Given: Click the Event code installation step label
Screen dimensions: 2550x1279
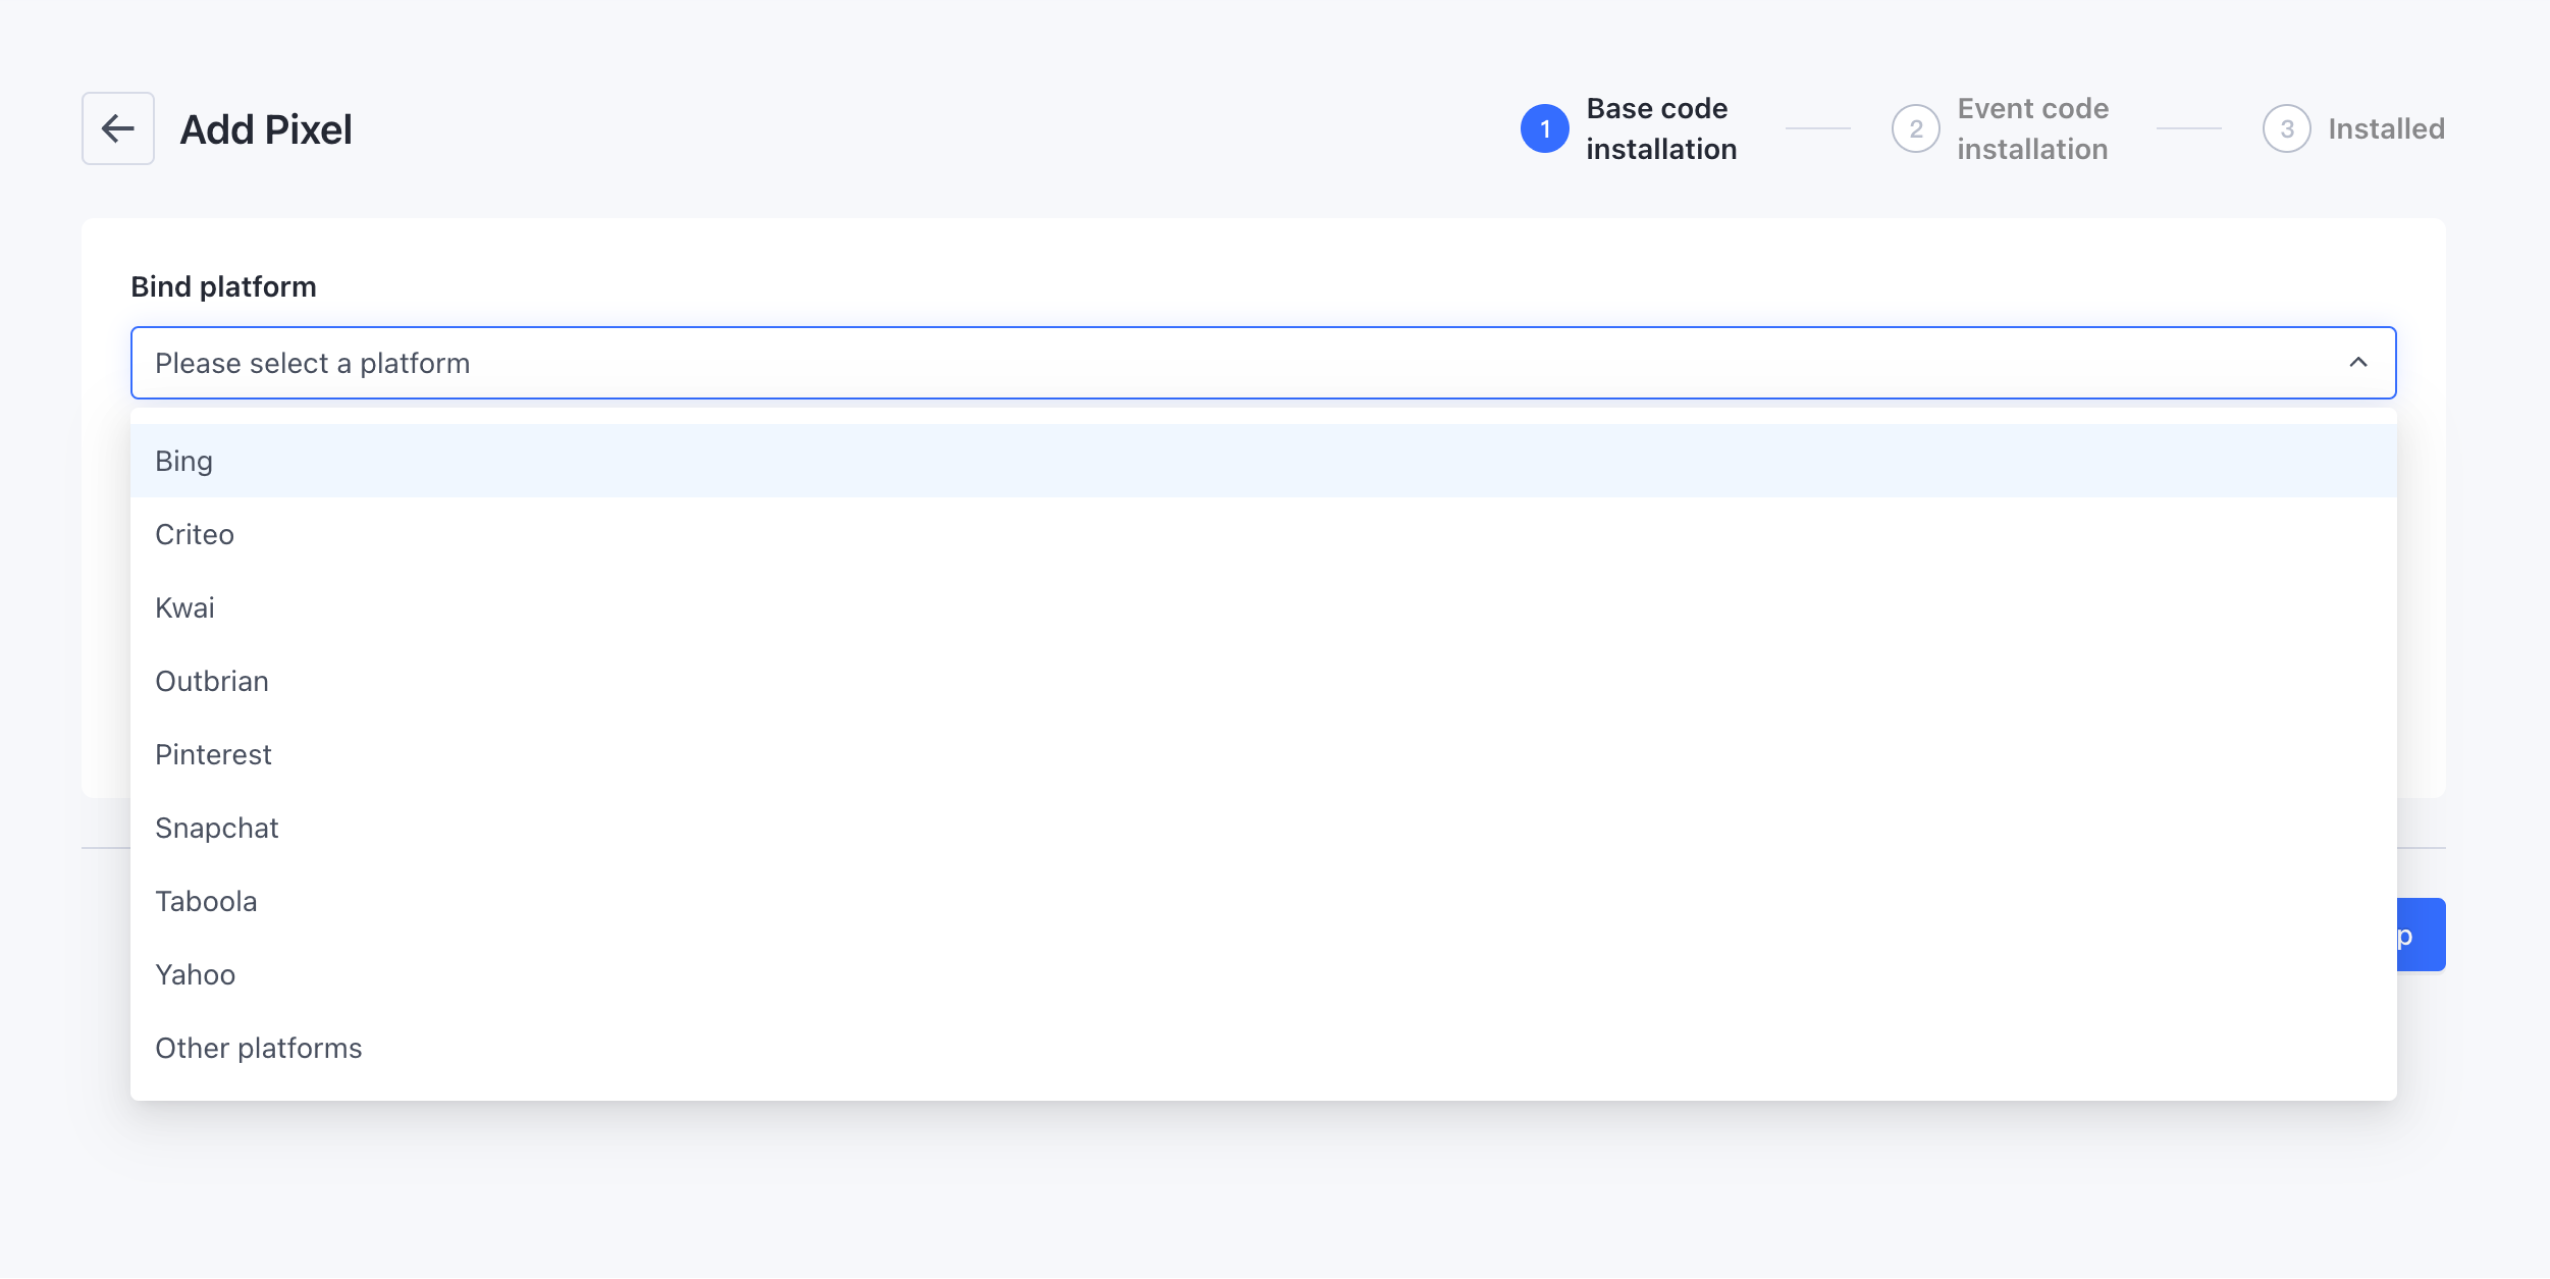Looking at the screenshot, I should [x=2032, y=128].
